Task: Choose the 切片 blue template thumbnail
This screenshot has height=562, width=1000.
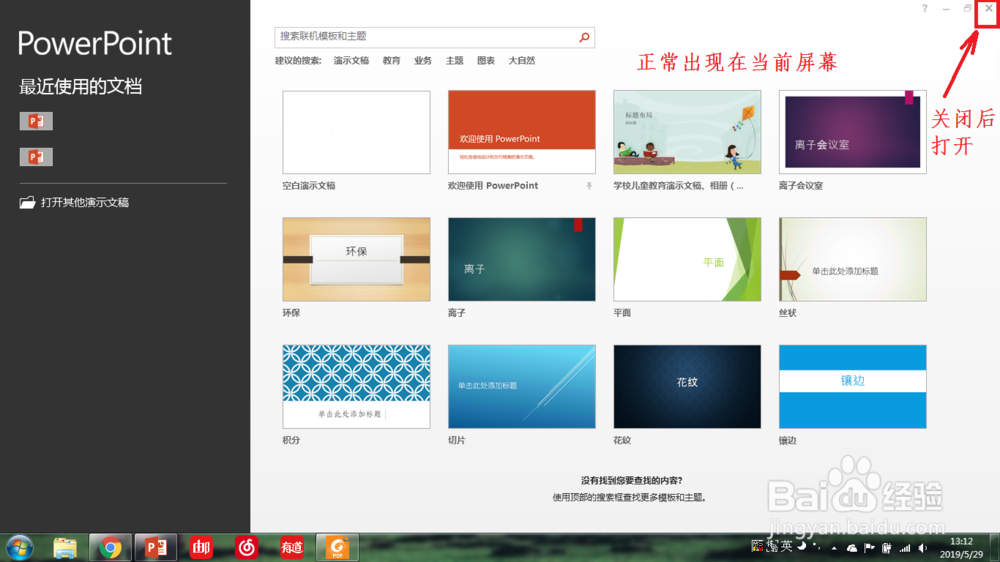Action: tap(522, 387)
